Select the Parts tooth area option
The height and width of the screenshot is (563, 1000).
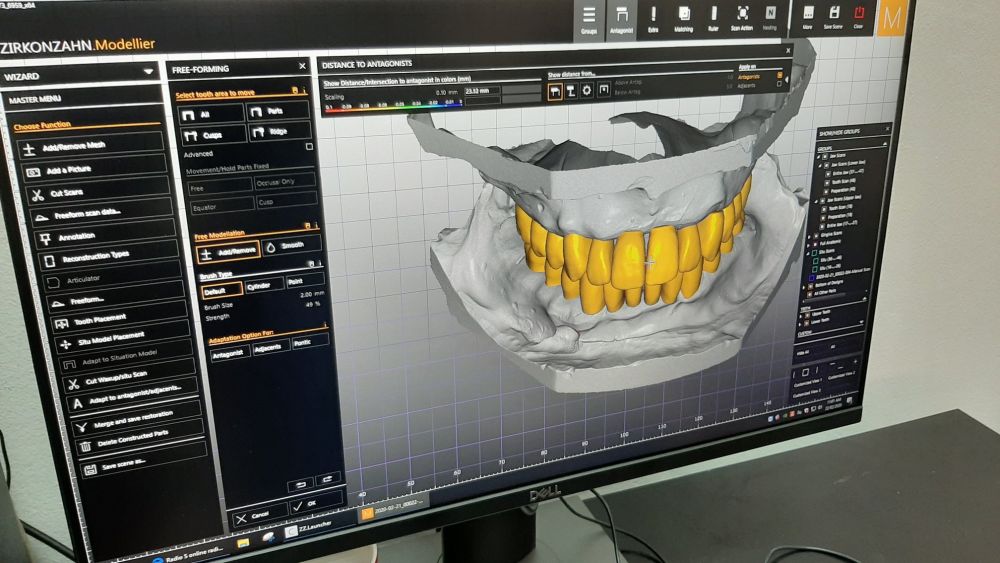[x=278, y=112]
